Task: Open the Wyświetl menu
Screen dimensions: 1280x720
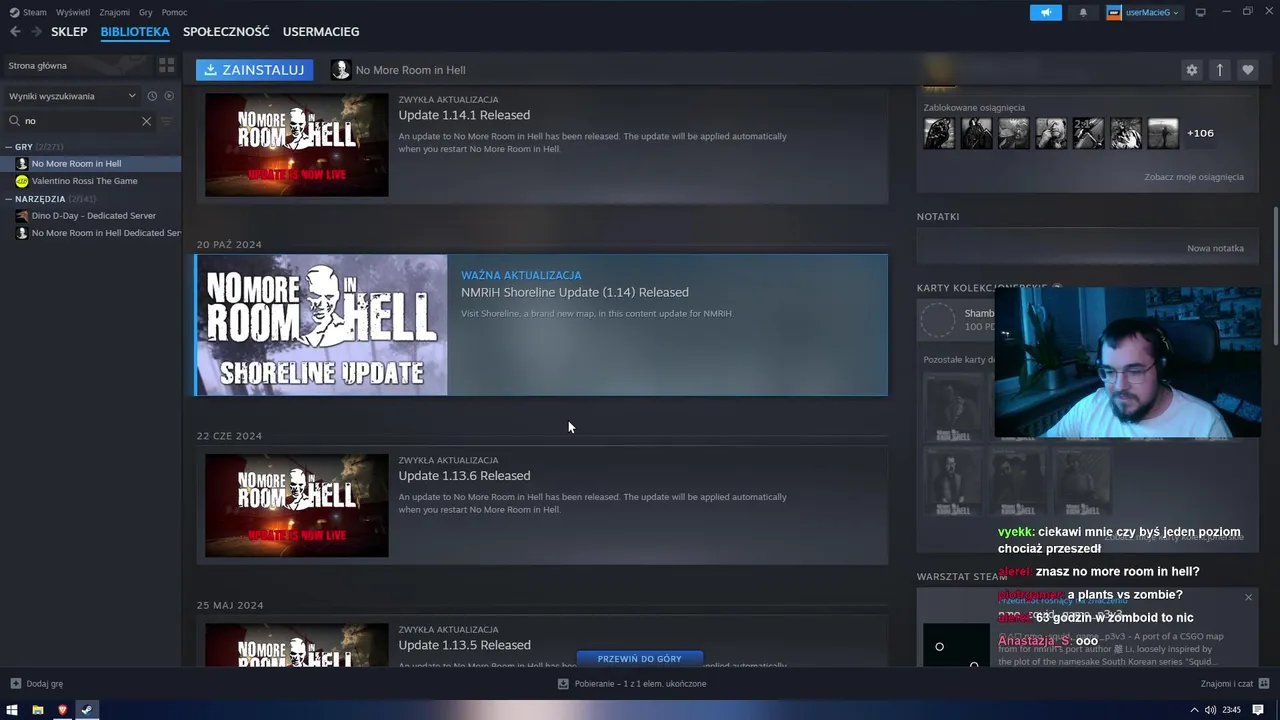Action: (72, 12)
